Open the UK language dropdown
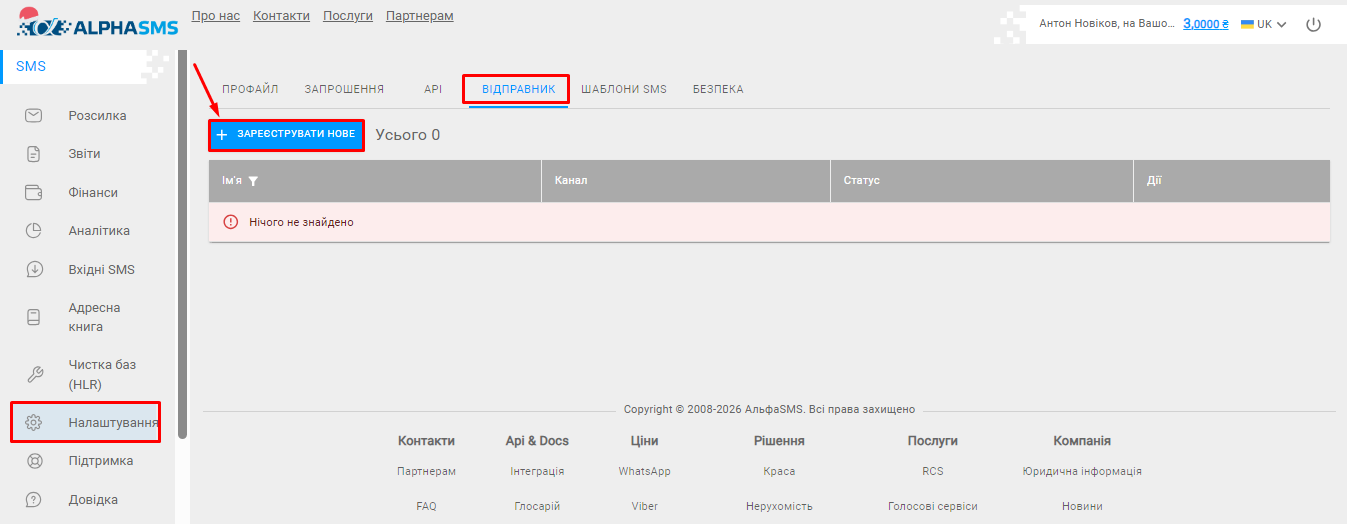 1264,24
